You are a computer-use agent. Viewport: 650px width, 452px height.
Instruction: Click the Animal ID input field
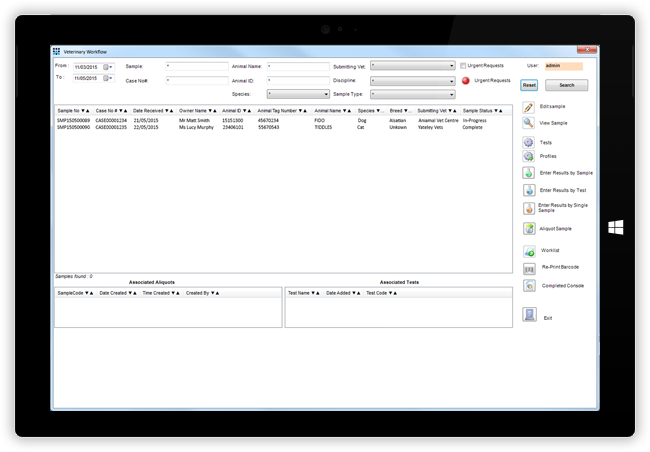(x=298, y=80)
